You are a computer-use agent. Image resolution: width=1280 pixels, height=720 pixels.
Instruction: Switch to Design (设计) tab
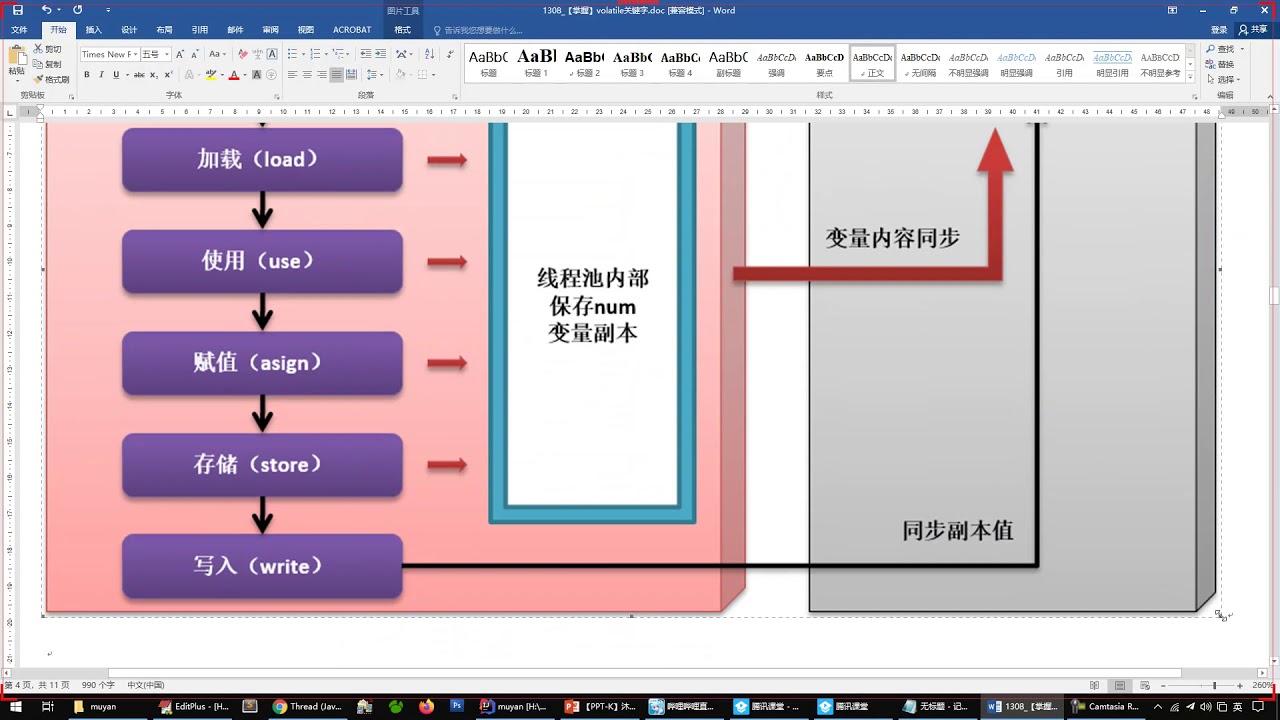click(x=129, y=30)
